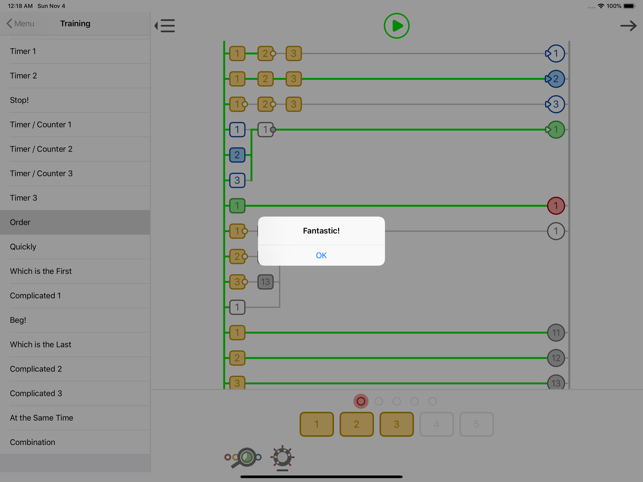Click the green play button
643x482 pixels.
[396, 26]
